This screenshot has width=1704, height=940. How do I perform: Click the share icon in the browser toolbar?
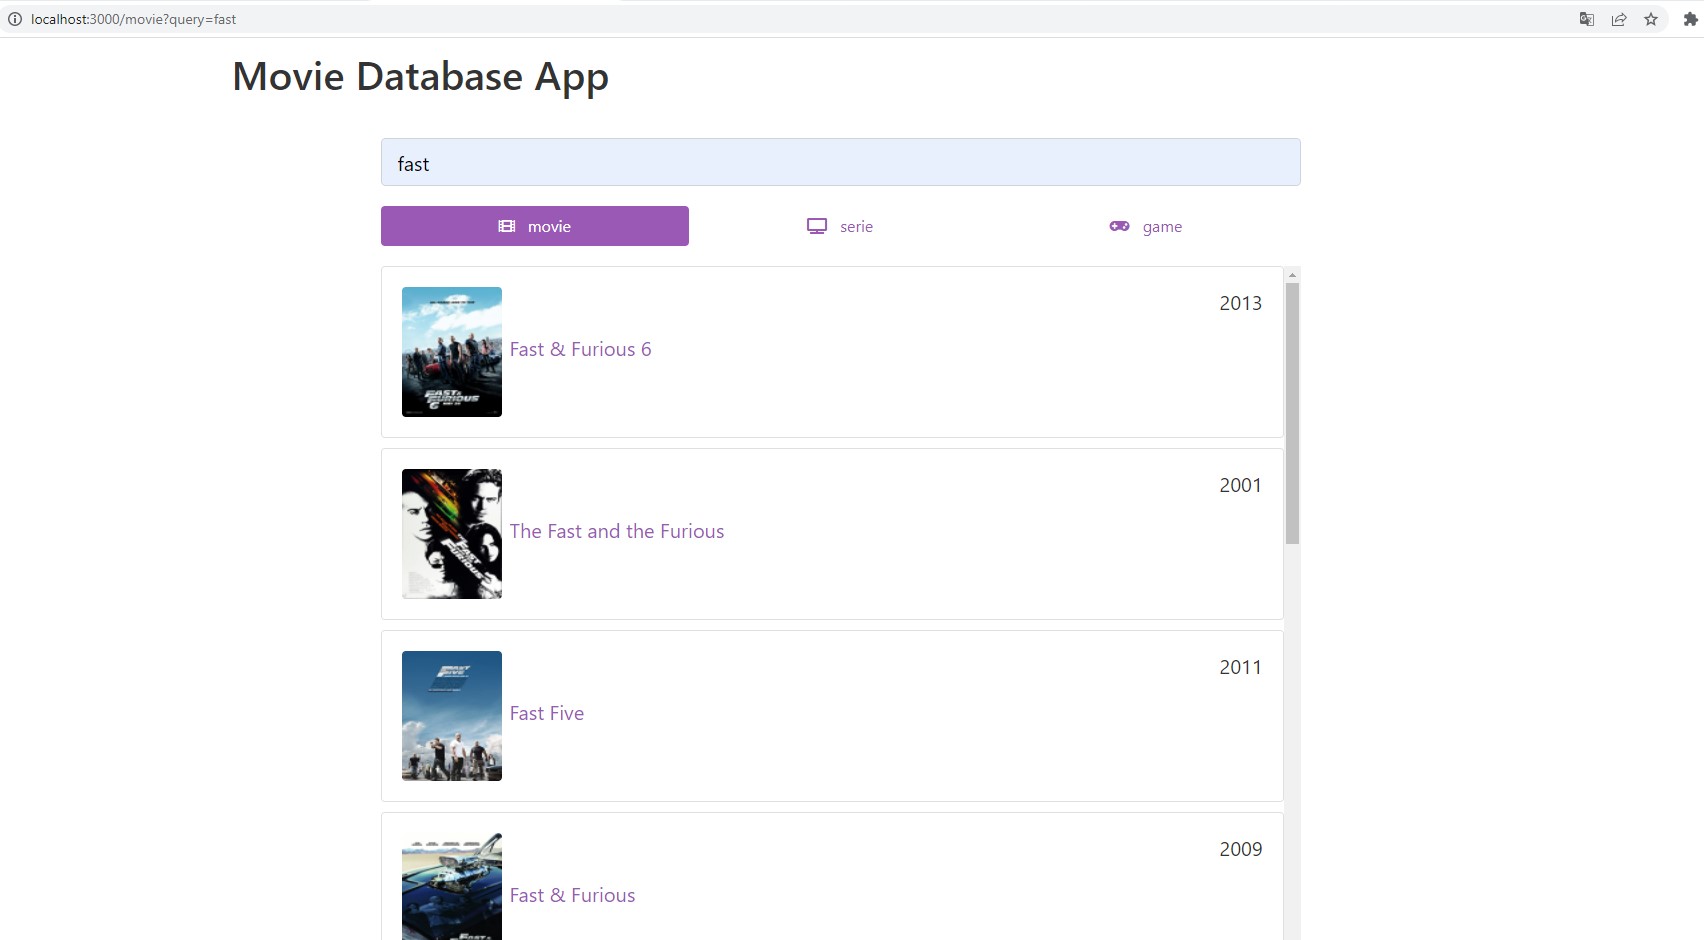click(1619, 19)
